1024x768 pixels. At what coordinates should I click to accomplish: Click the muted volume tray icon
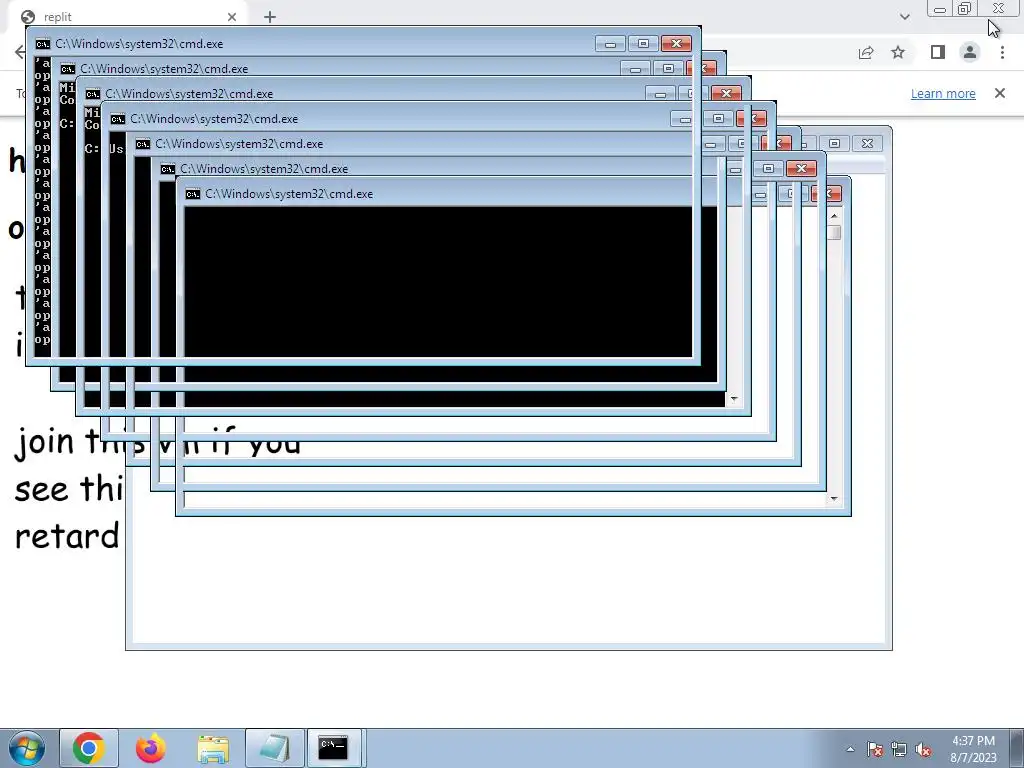click(923, 749)
